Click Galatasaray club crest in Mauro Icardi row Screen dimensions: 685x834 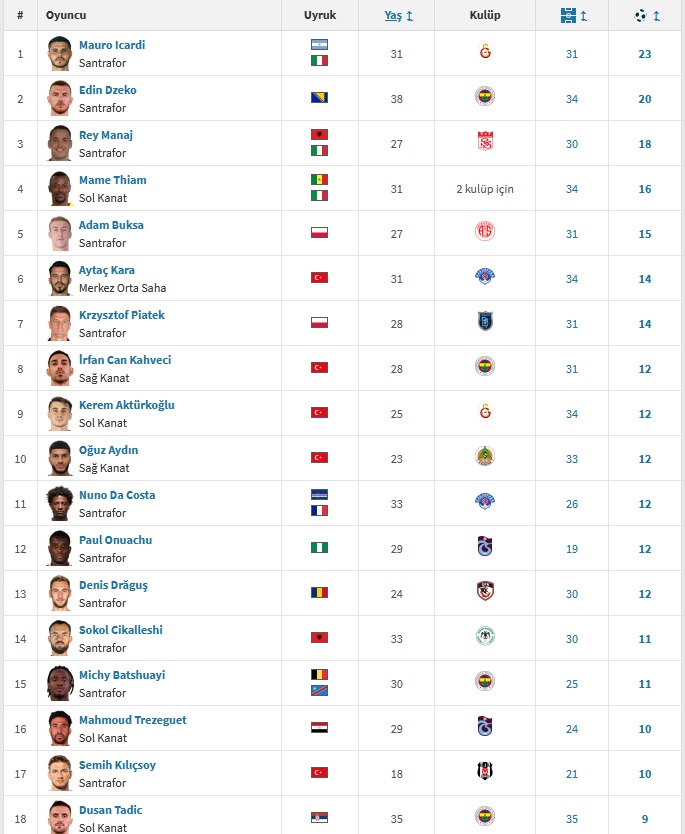coord(485,52)
